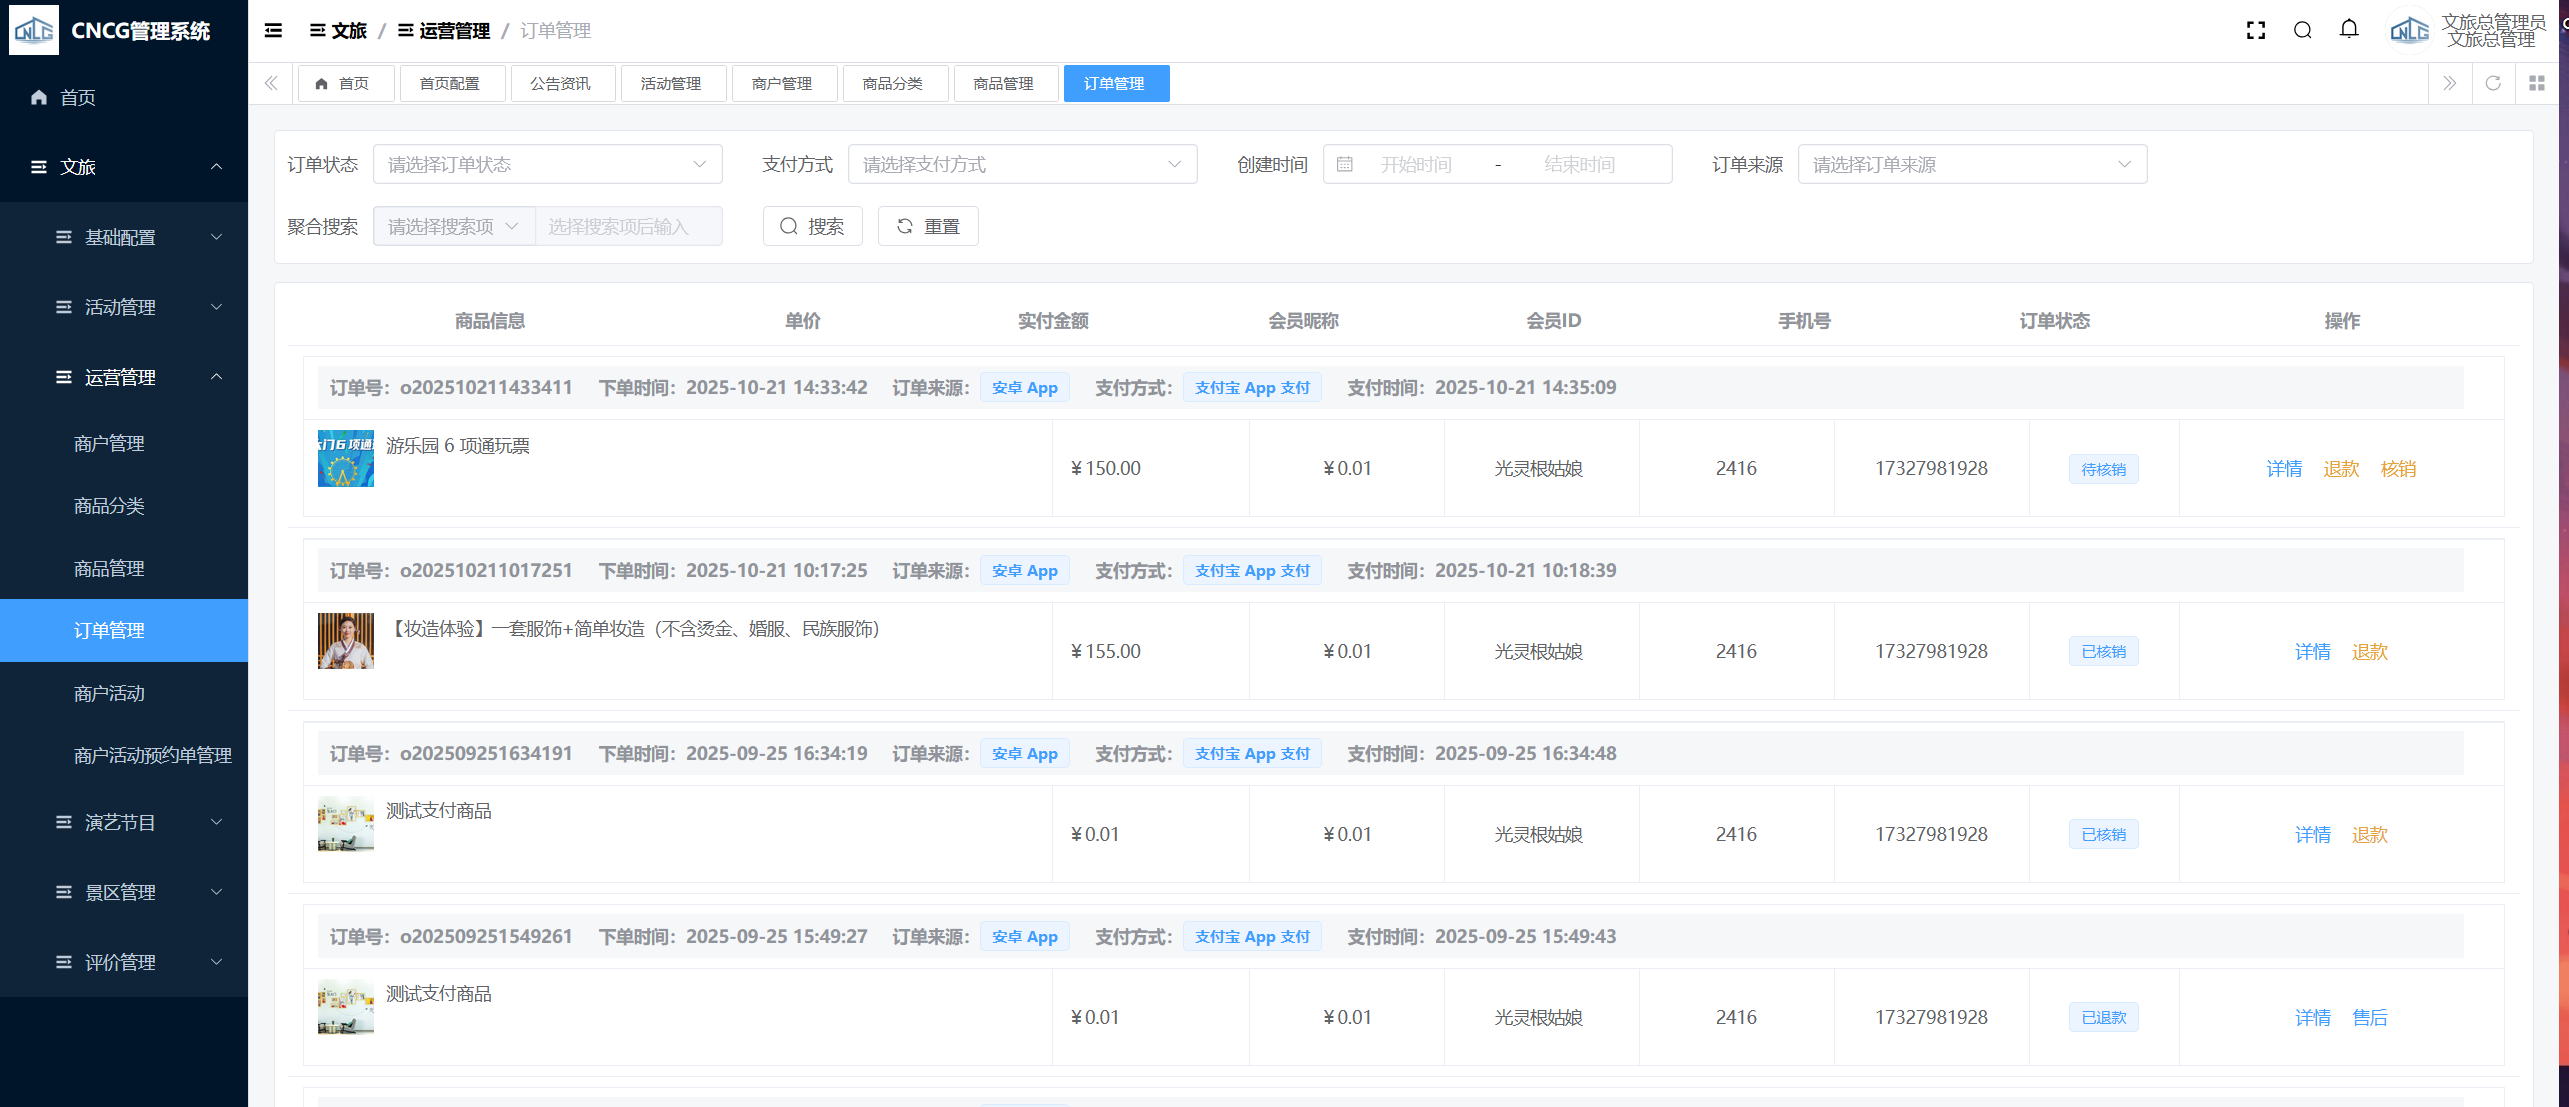This screenshot has height=1107, width=2569.
Task: Open the 订单来源 dropdown
Action: point(1971,165)
